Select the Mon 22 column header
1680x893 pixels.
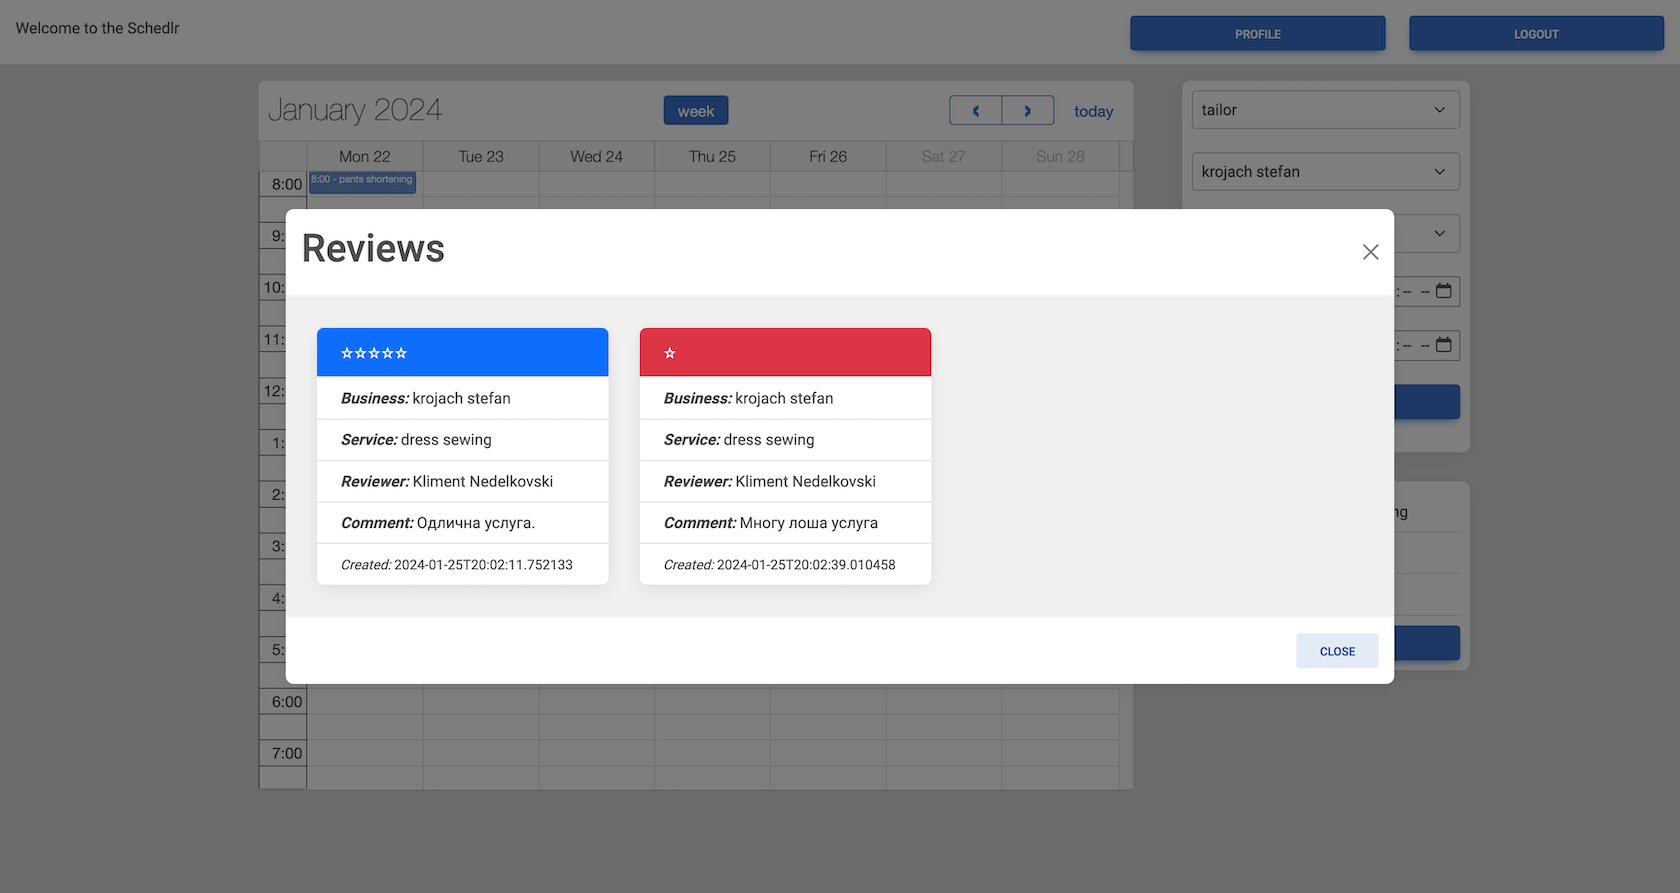pos(364,157)
